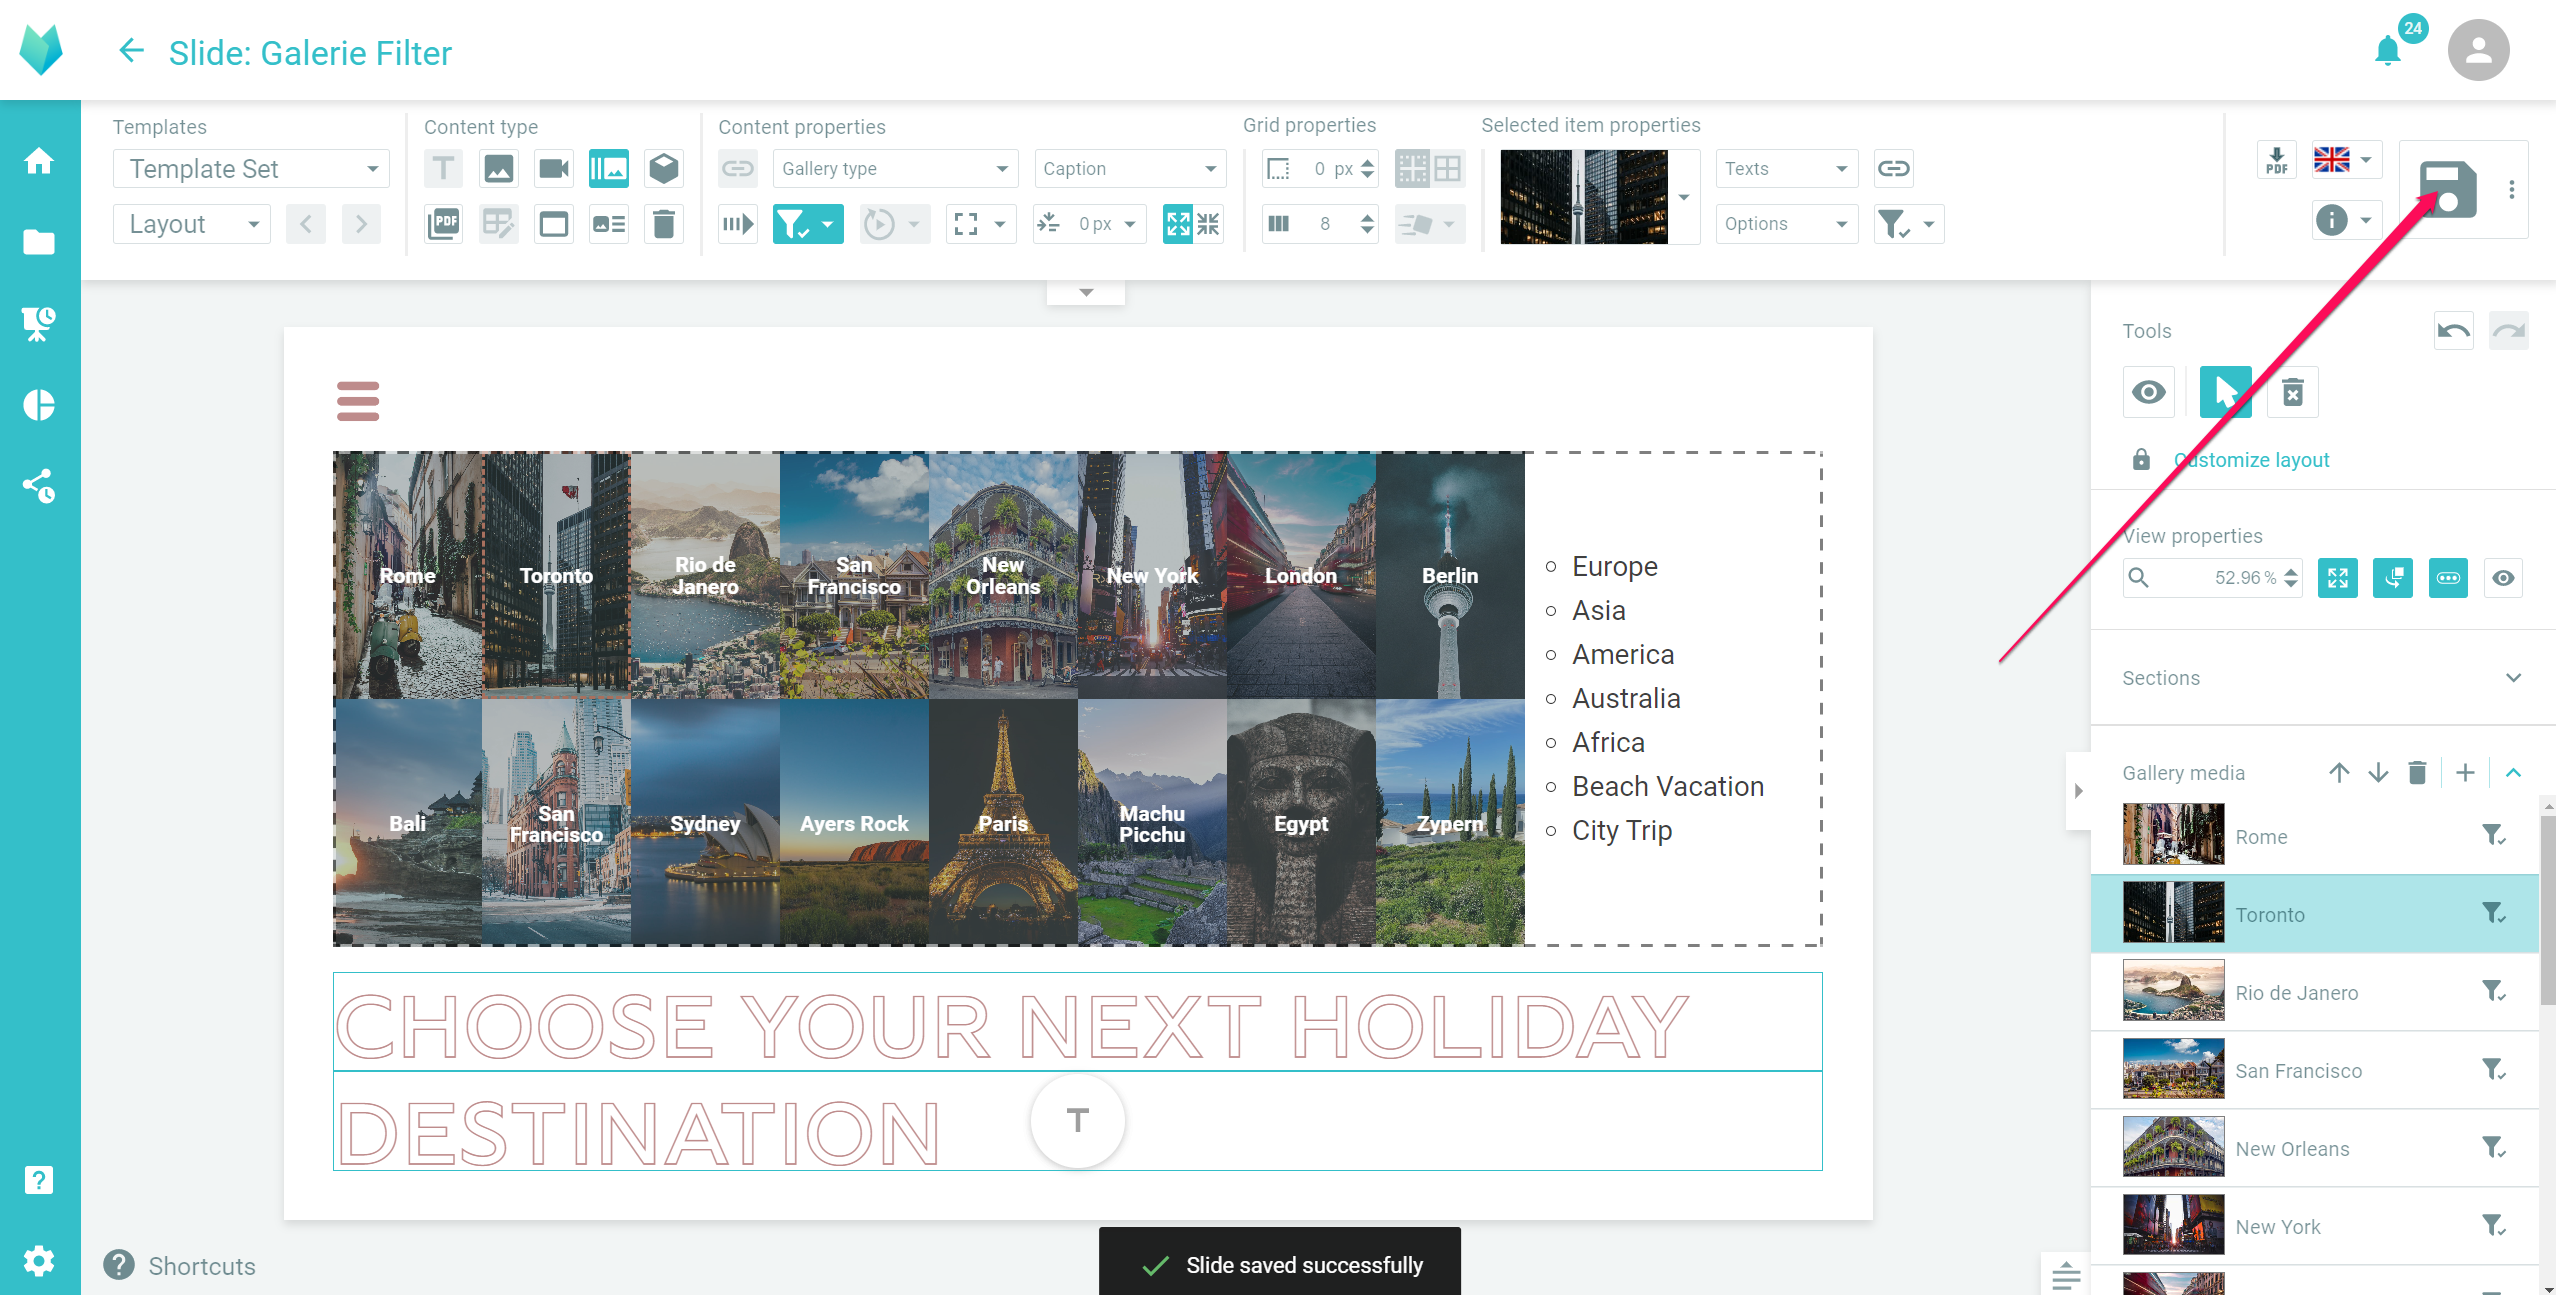
Task: Open the Caption dropdown
Action: click(1130, 168)
